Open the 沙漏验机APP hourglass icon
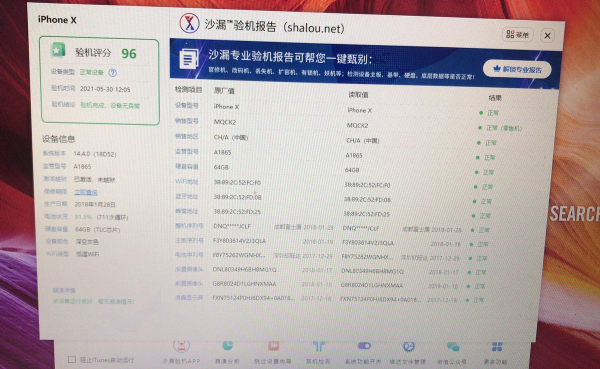The width and height of the screenshot is (600, 369). click(x=181, y=346)
